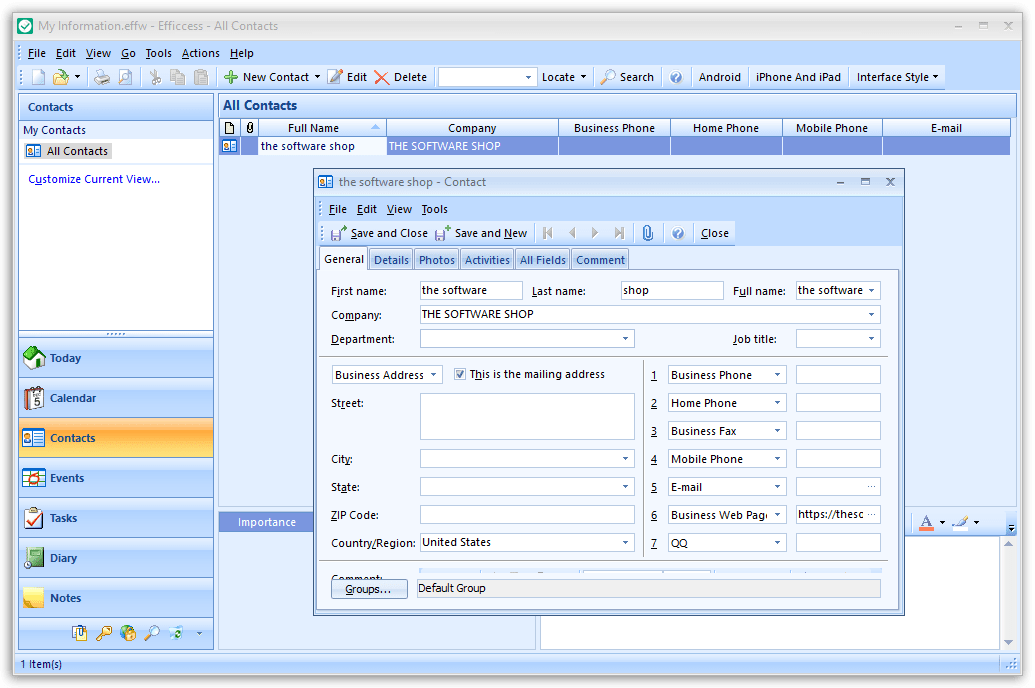Open the Calendar section in sidebar
The image size is (1035, 688).
[116, 398]
